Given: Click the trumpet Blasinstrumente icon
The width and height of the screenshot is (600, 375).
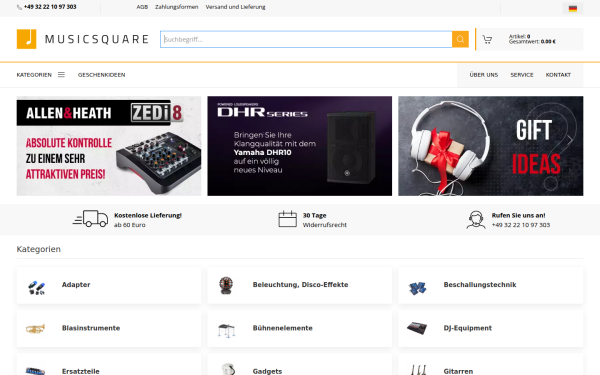Looking at the screenshot, I should 35,329.
